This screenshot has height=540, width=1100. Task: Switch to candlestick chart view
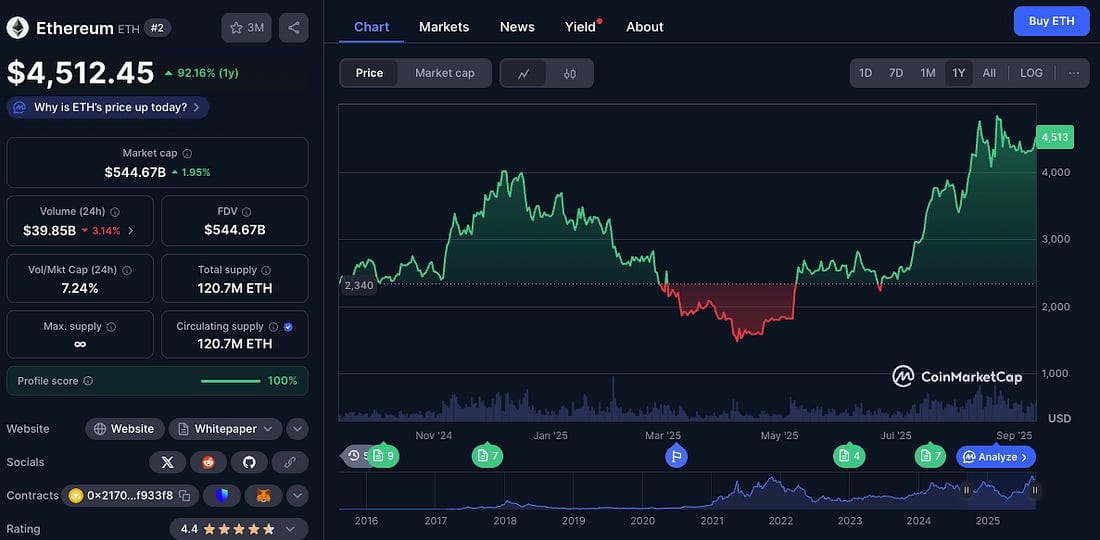(x=570, y=74)
